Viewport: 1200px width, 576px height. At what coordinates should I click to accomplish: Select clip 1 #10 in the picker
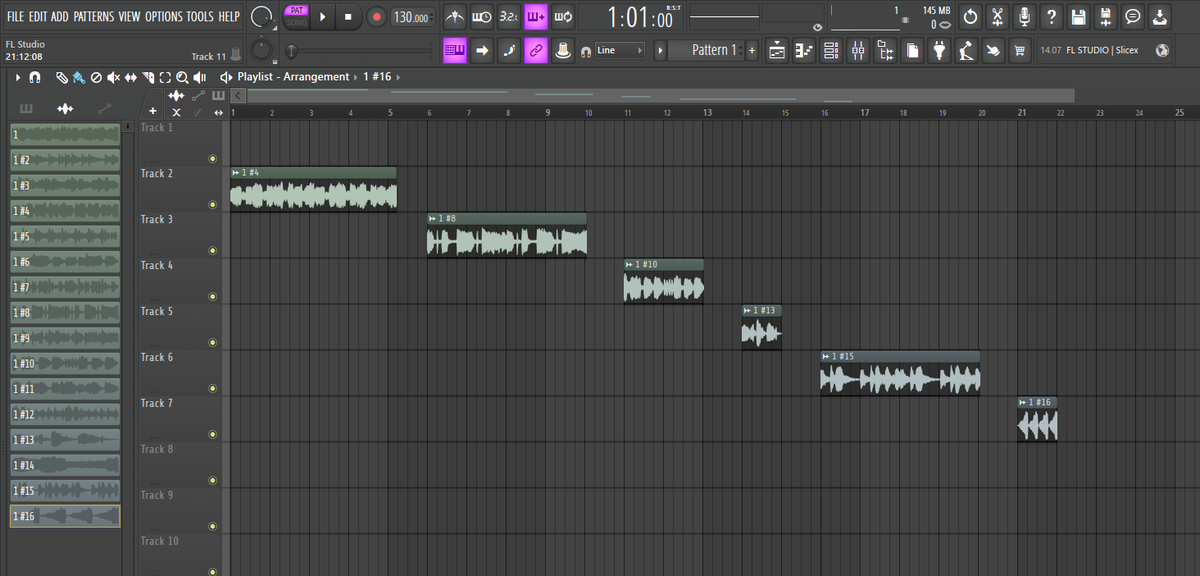[65, 363]
